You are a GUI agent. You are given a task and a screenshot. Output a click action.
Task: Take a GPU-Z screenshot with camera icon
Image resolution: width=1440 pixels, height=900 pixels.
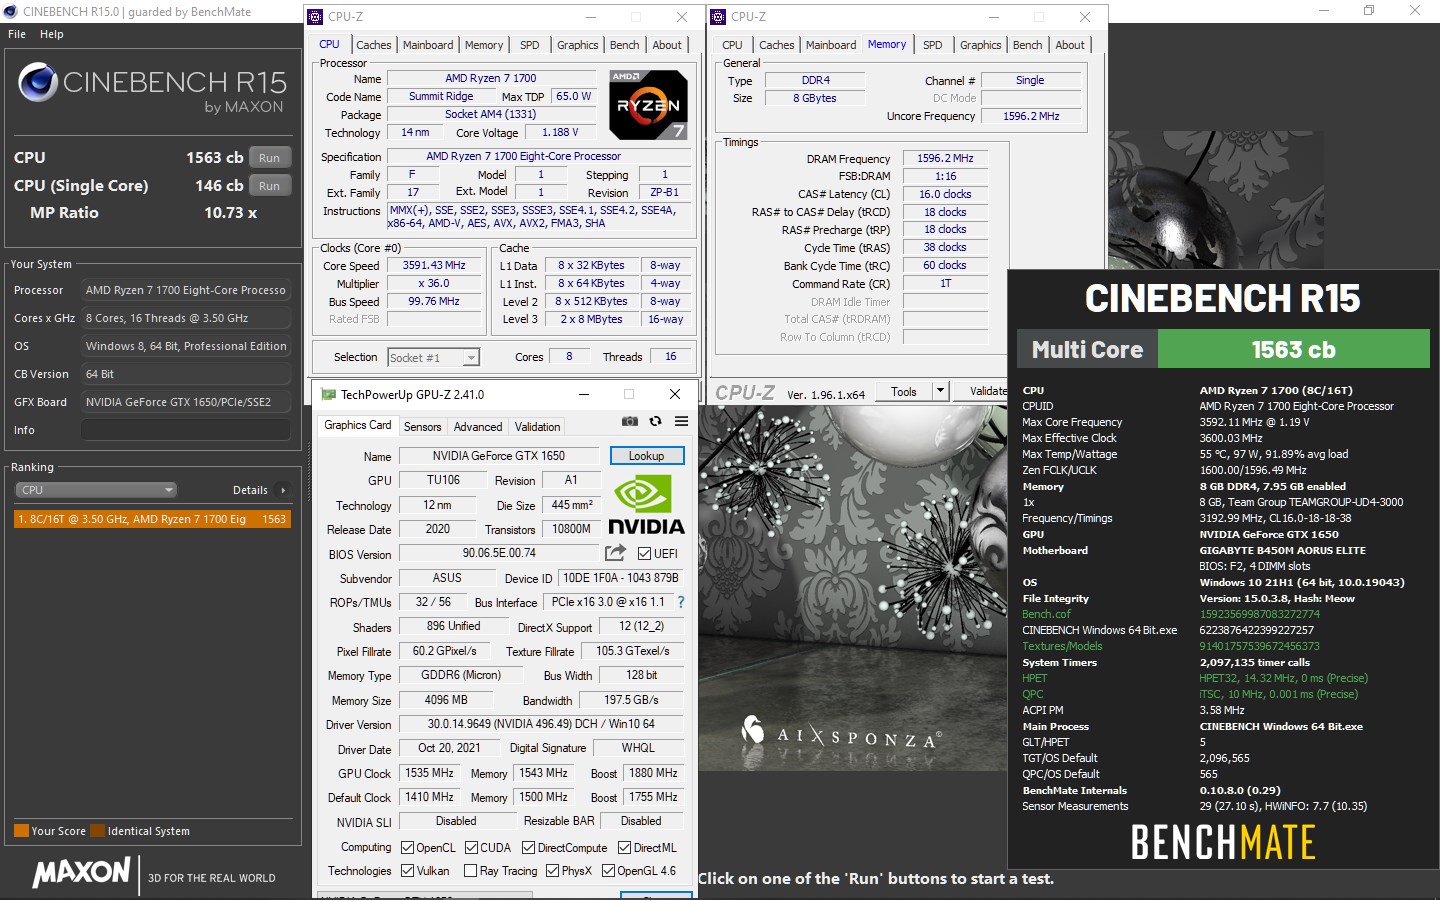click(x=629, y=421)
